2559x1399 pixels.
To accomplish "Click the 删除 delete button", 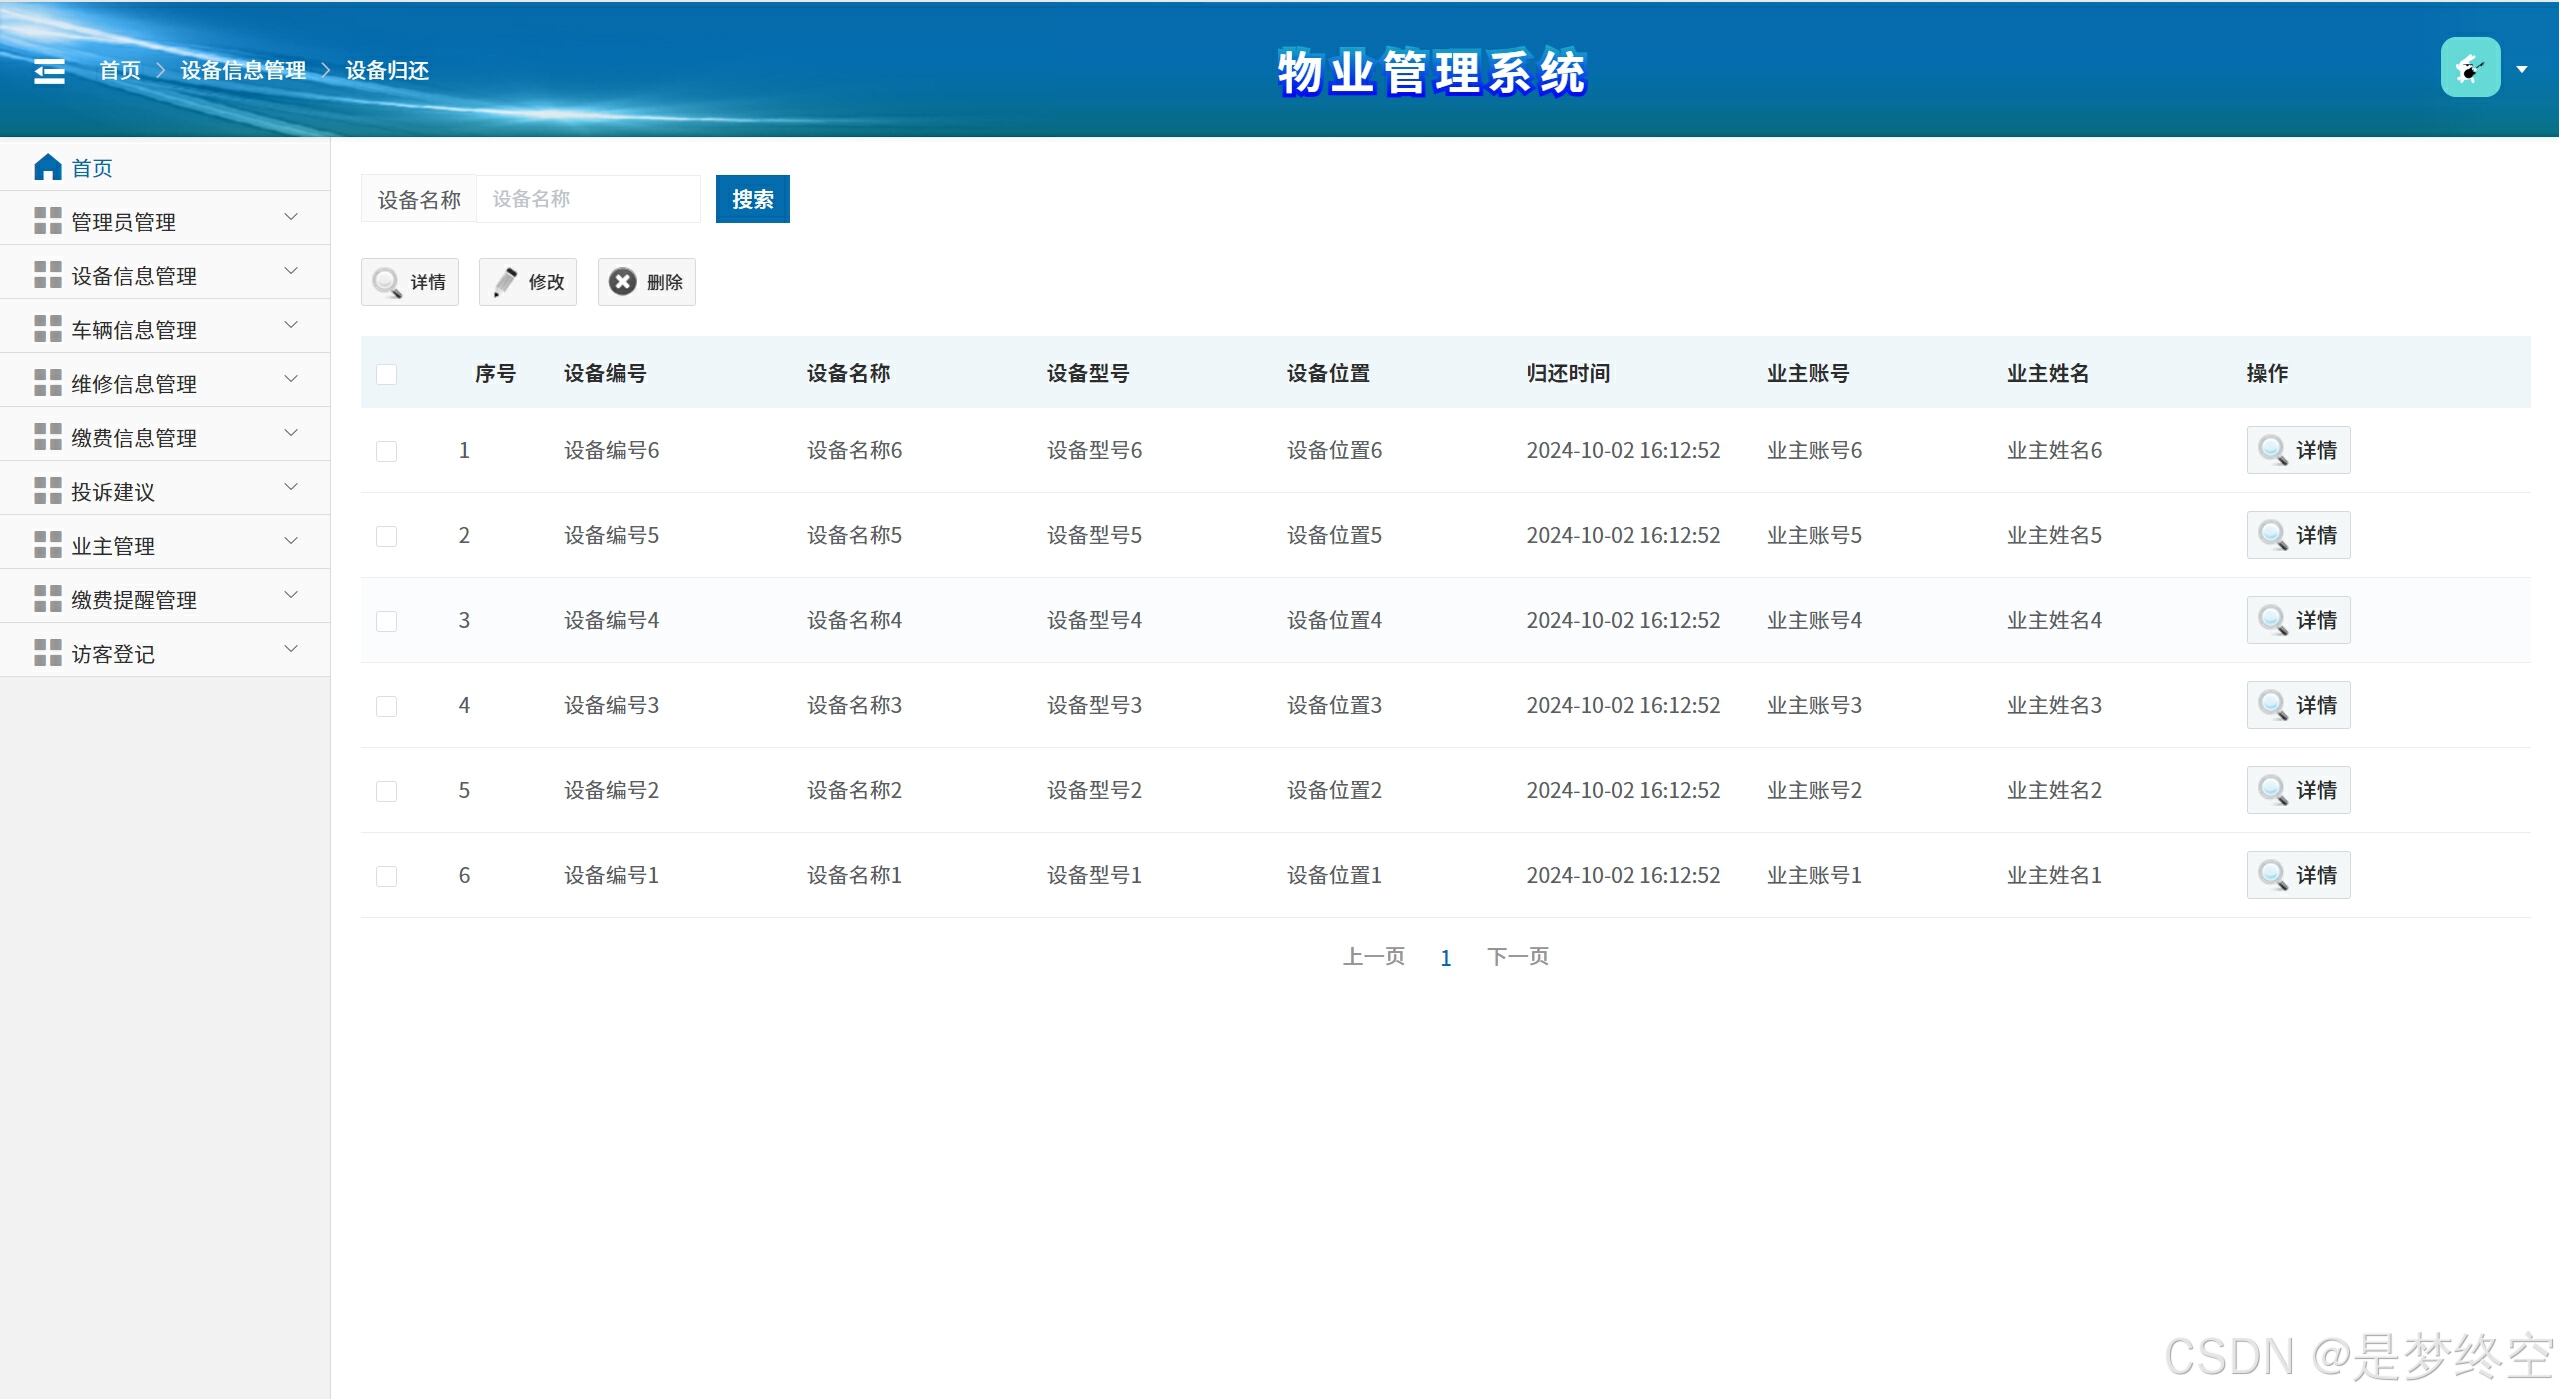I will pos(646,282).
